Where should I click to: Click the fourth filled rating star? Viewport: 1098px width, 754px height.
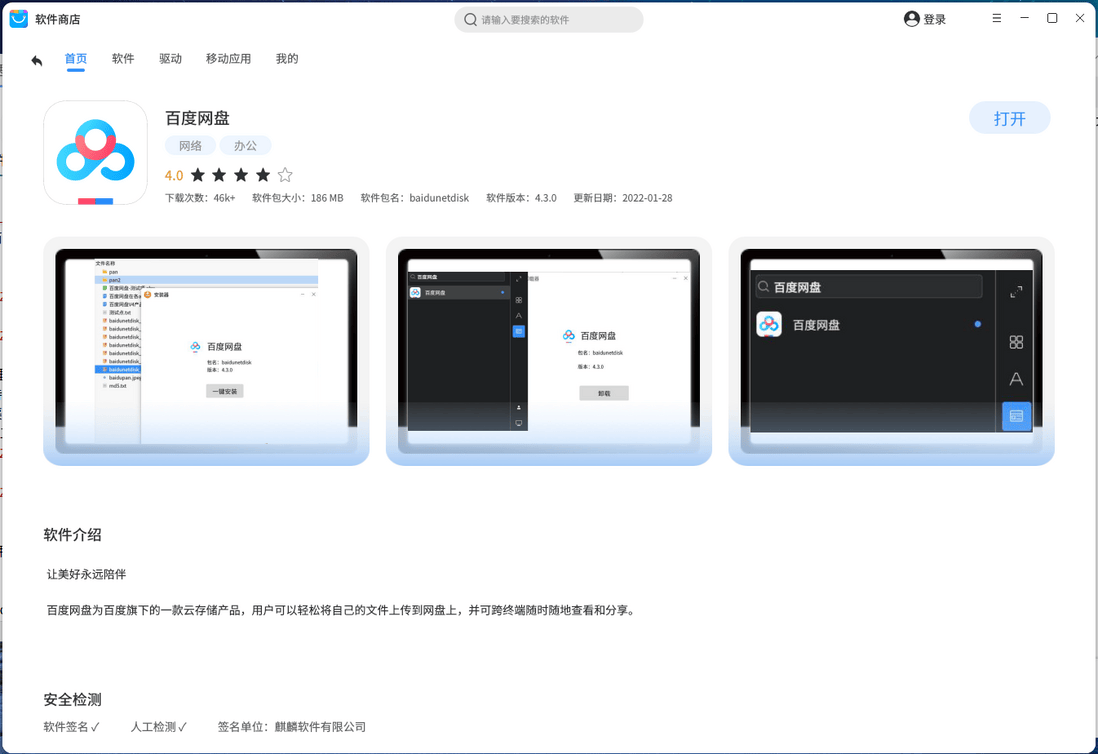pyautogui.click(x=263, y=174)
